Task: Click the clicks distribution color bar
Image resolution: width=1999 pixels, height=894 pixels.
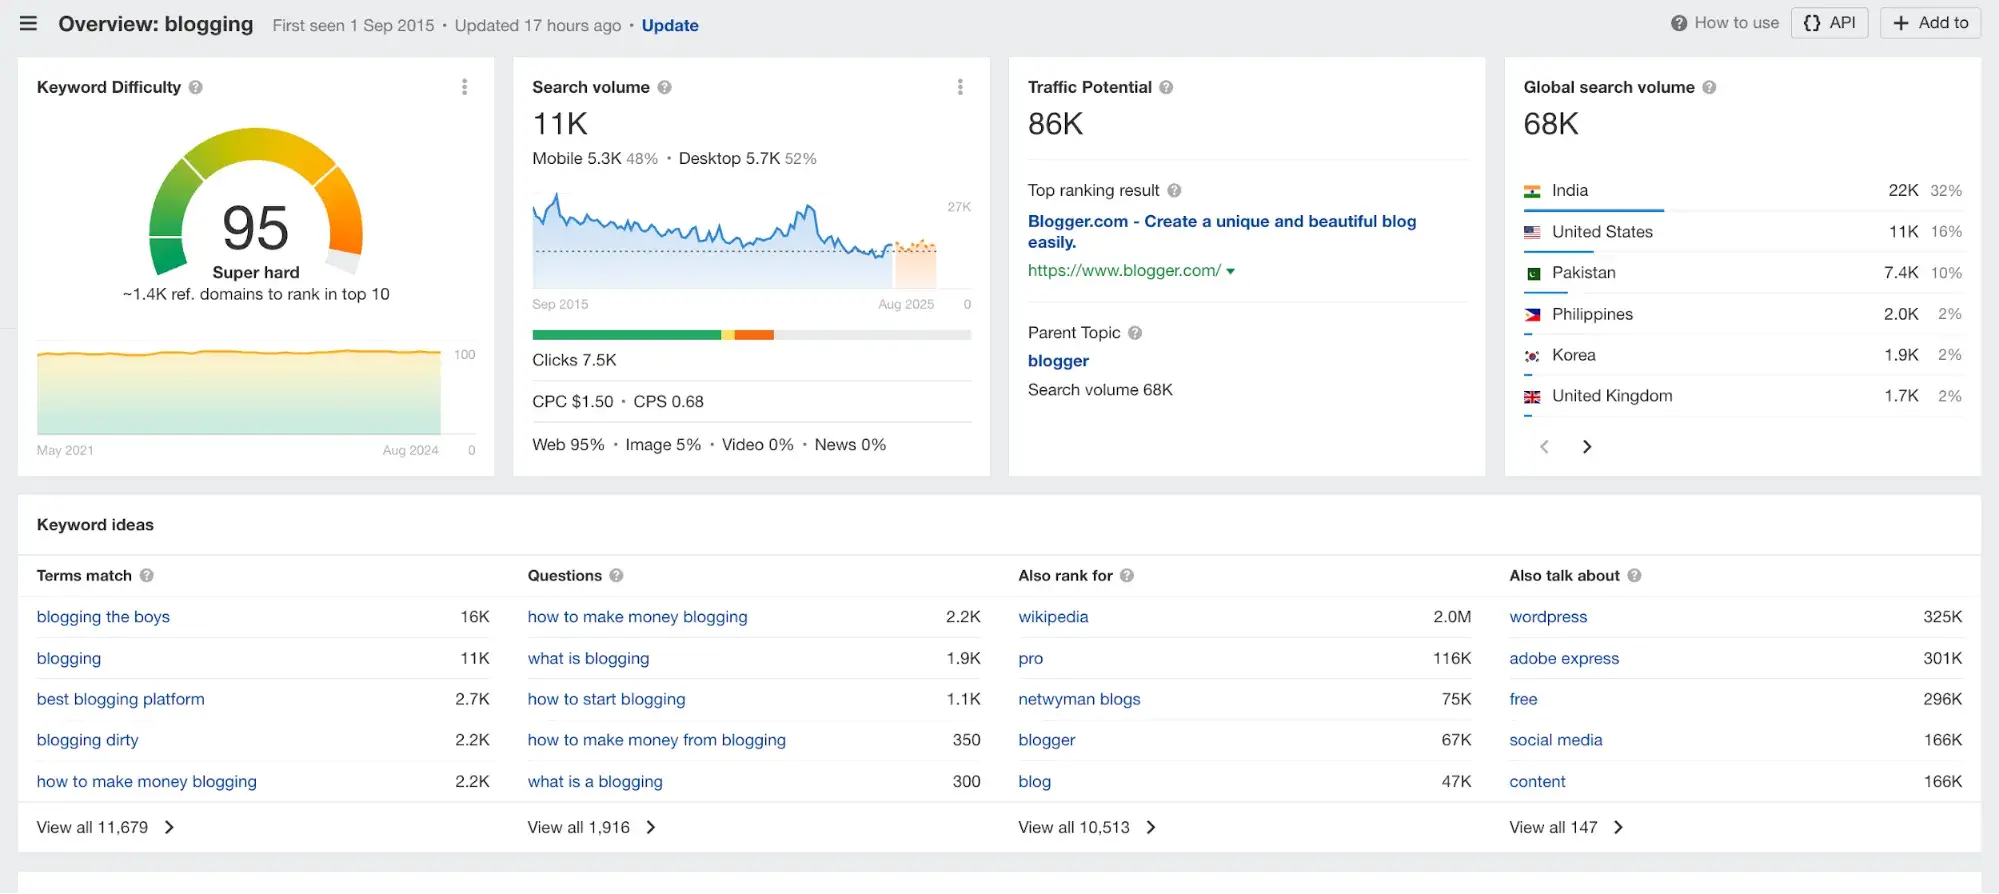Action: [751, 335]
